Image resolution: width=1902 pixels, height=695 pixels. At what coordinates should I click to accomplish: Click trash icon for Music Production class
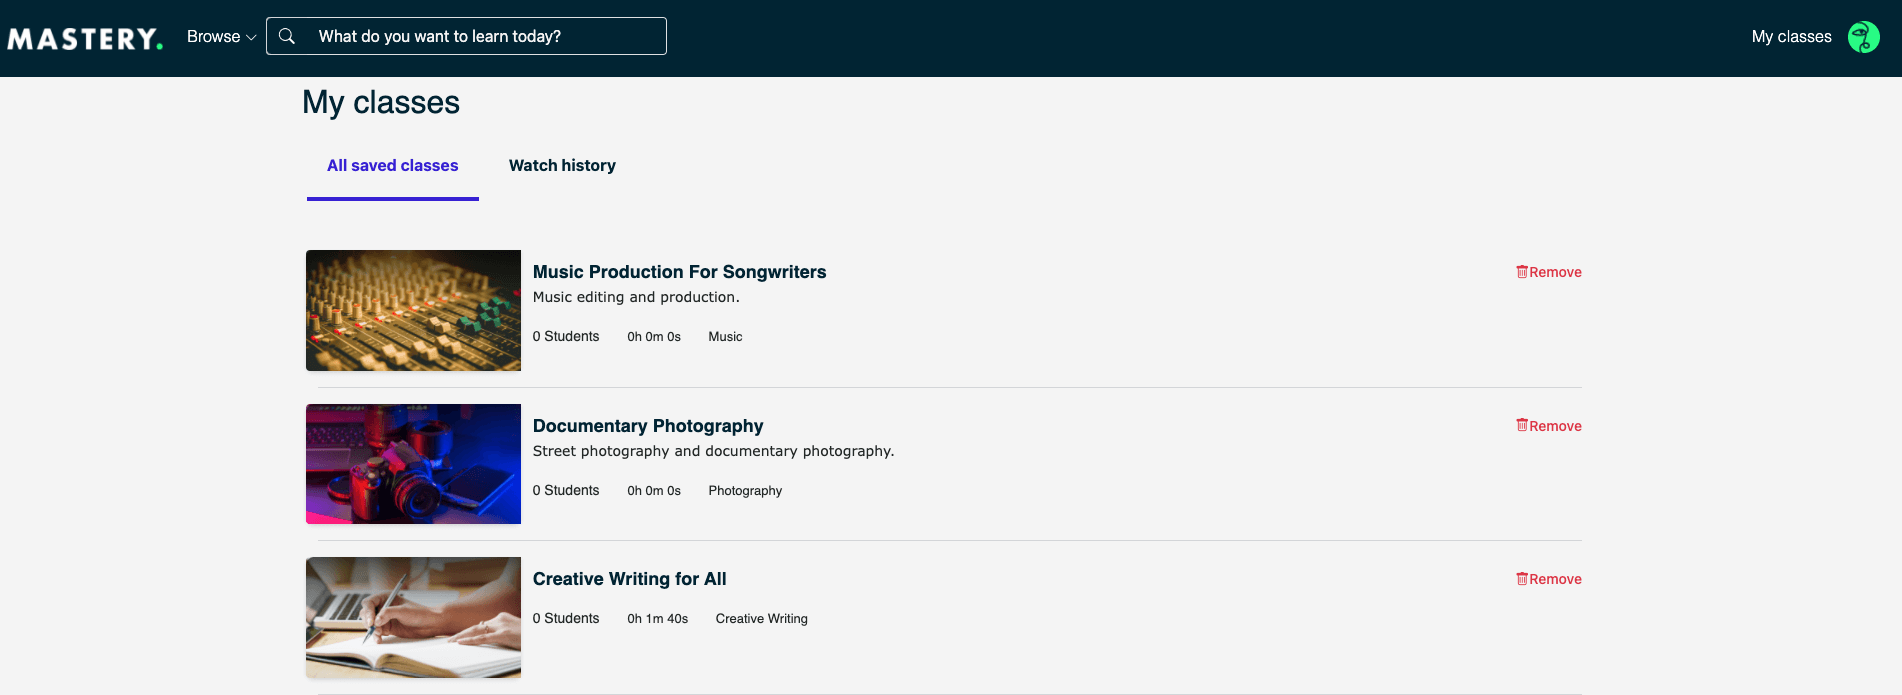[x=1522, y=272]
